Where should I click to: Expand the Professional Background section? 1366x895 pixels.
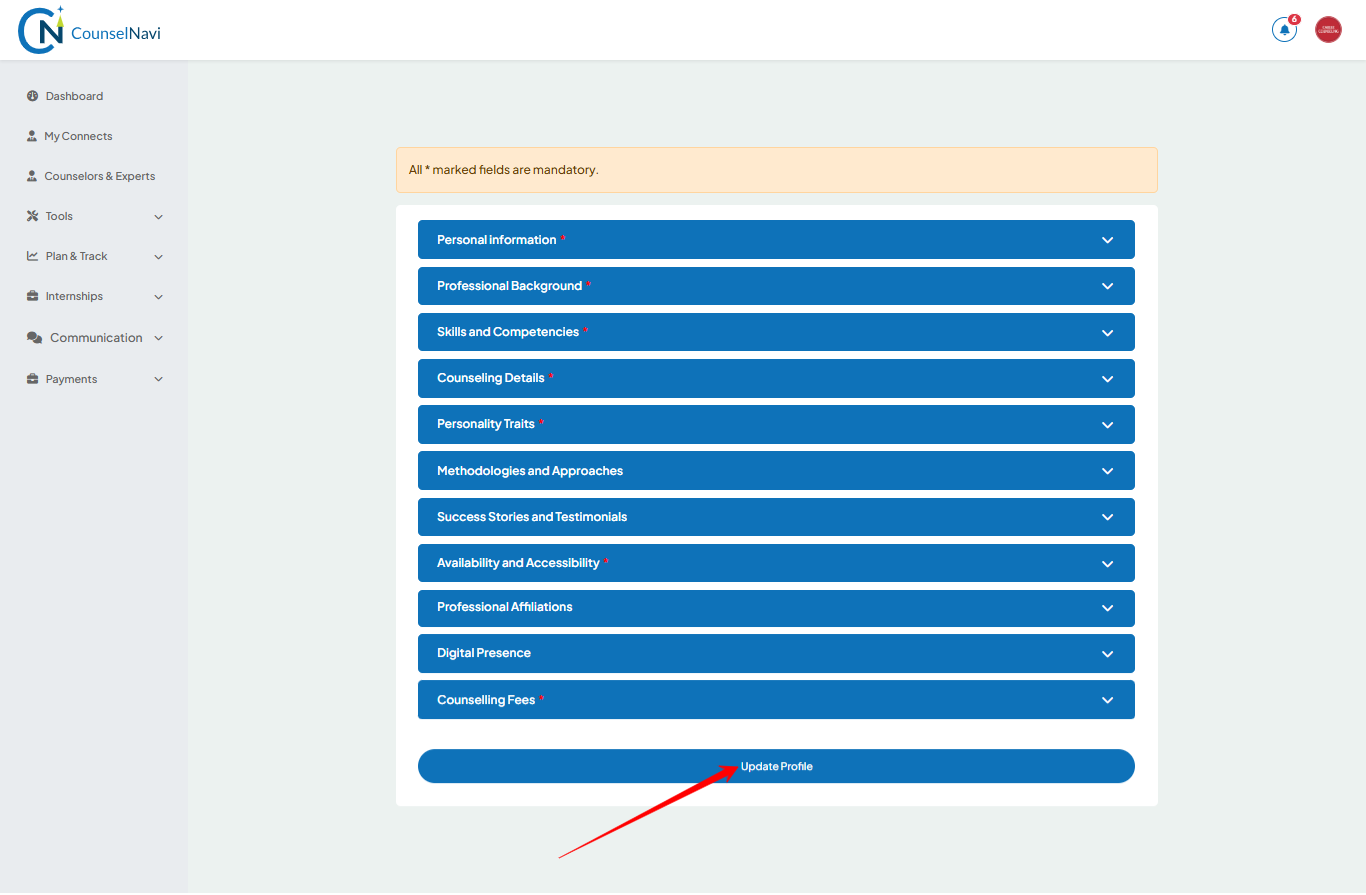tap(775, 286)
